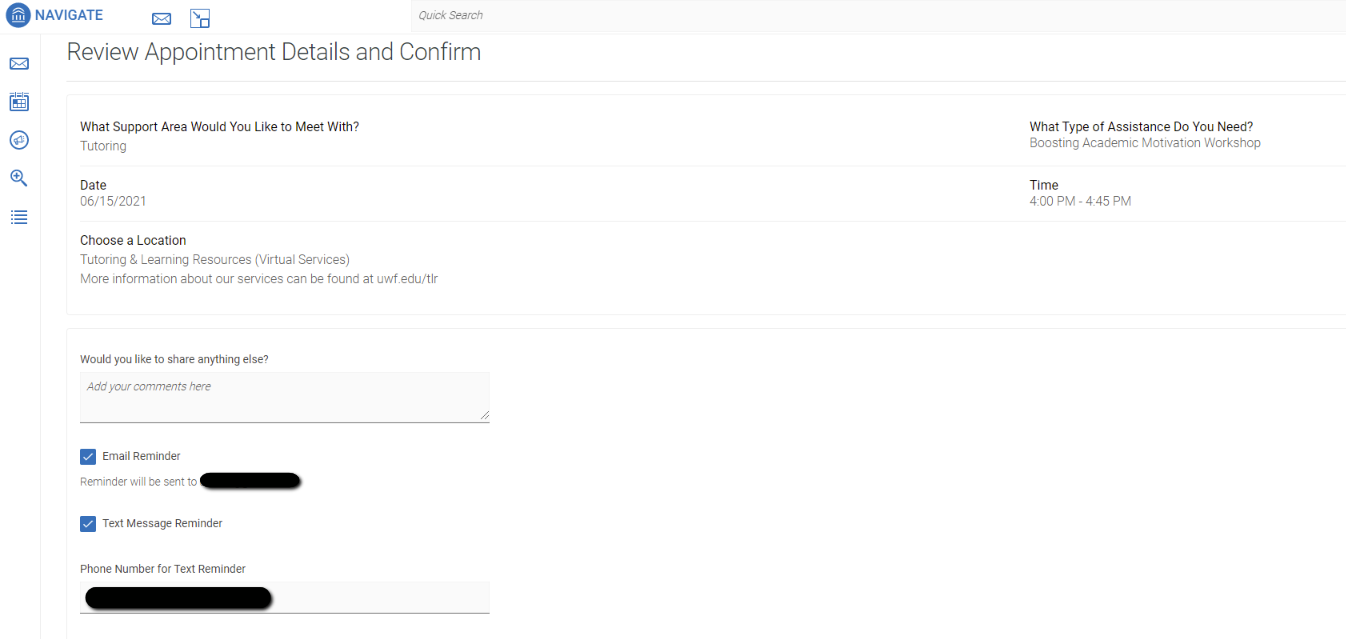Select the megaphone campaigns icon in sidebar

[19, 140]
